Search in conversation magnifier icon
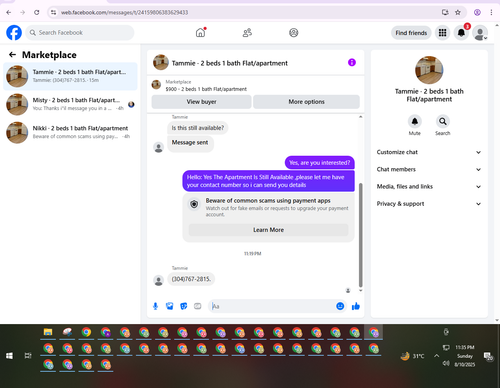 443,121
